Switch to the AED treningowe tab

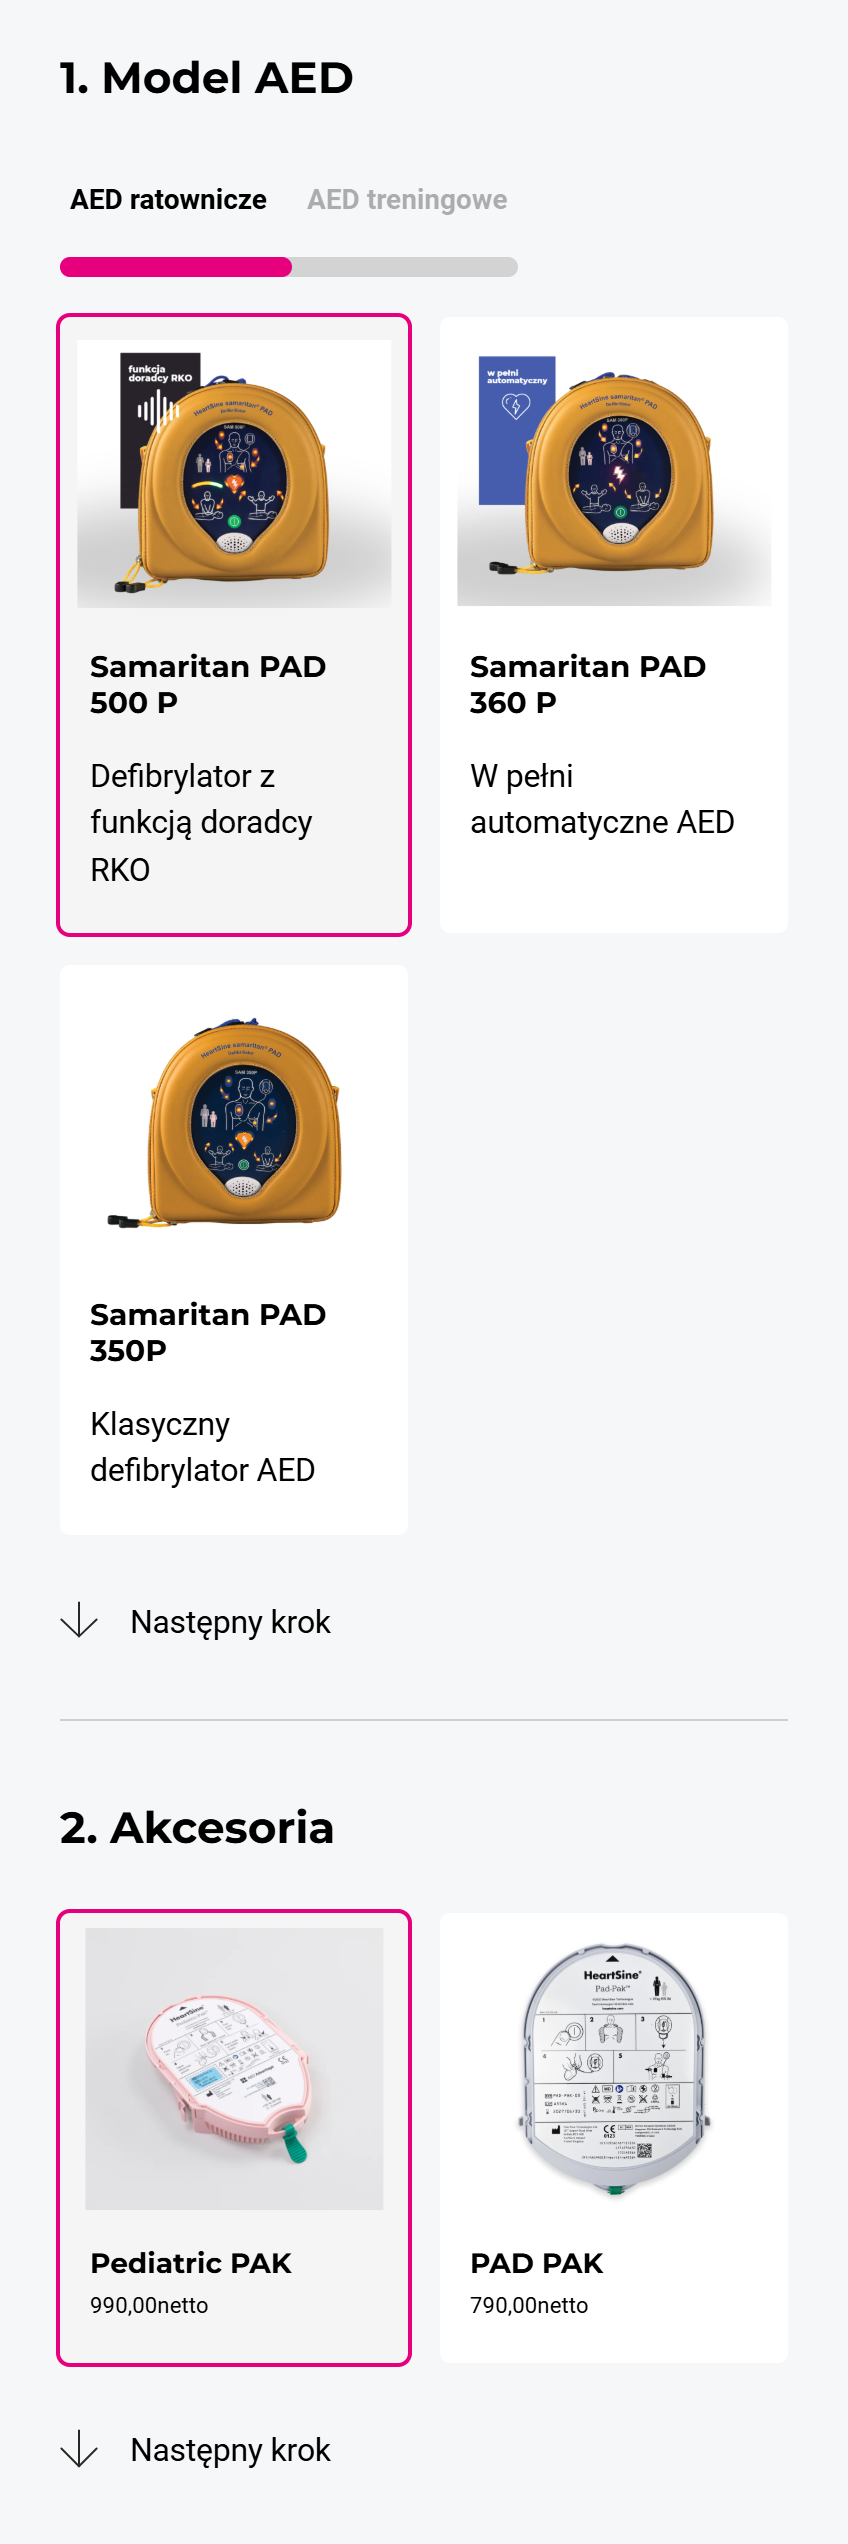(x=407, y=200)
